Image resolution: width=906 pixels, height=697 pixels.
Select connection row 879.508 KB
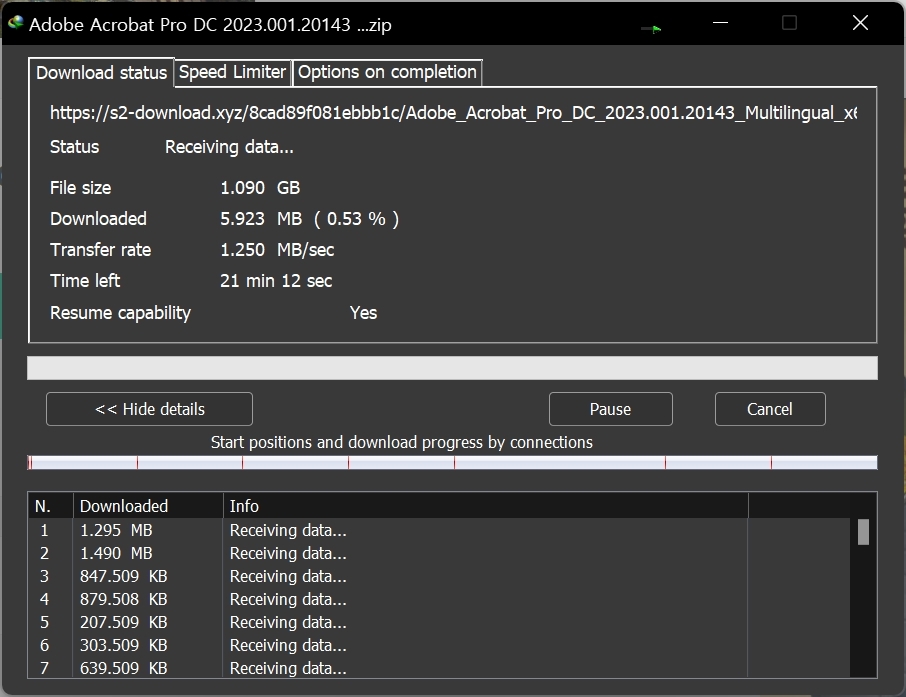pos(439,599)
